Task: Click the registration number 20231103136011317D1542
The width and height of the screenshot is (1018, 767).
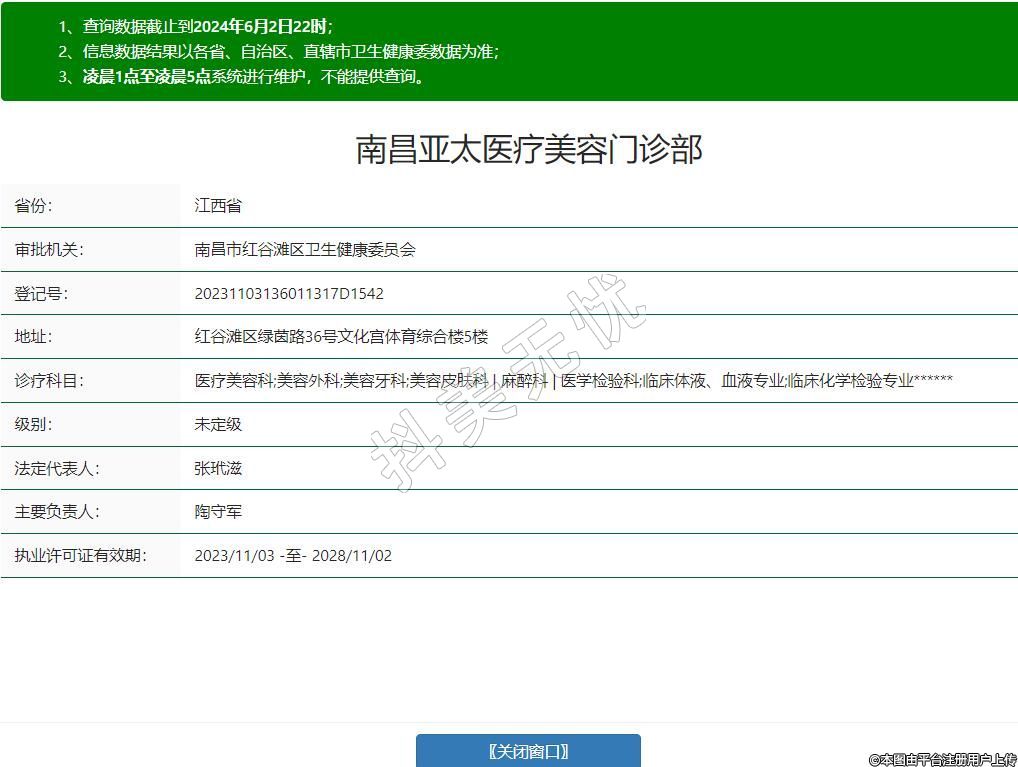Action: (x=289, y=294)
